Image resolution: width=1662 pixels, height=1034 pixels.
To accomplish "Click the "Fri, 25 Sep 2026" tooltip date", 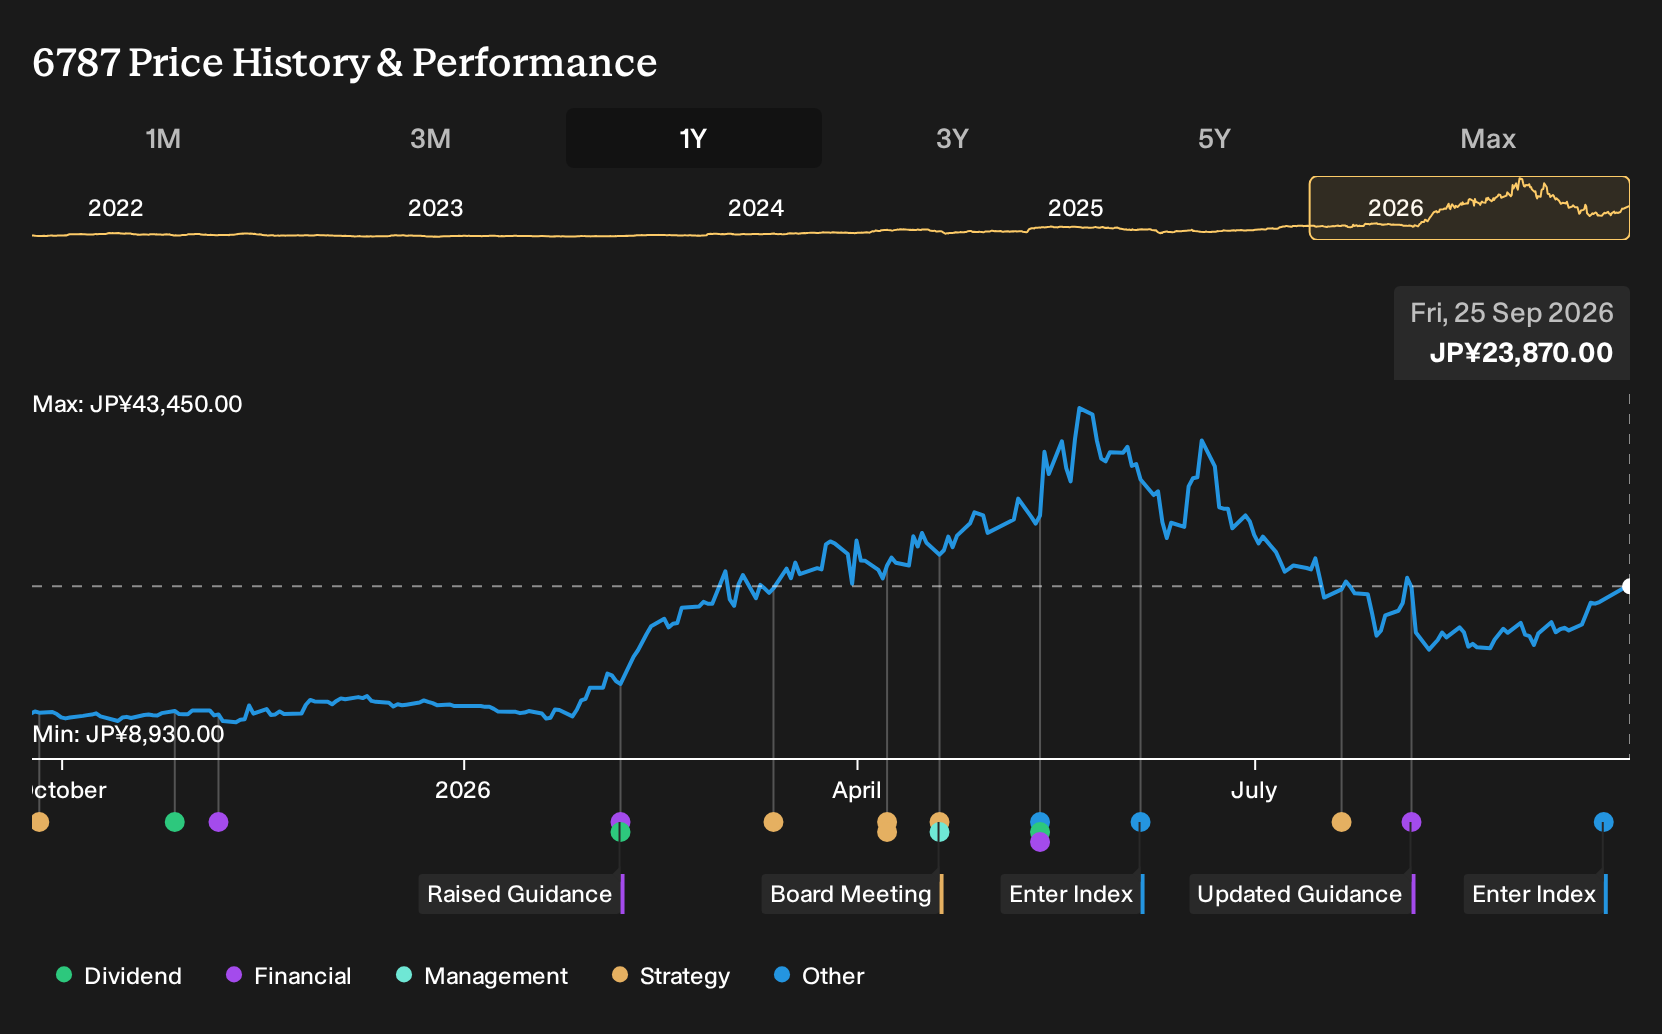I will [x=1512, y=313].
